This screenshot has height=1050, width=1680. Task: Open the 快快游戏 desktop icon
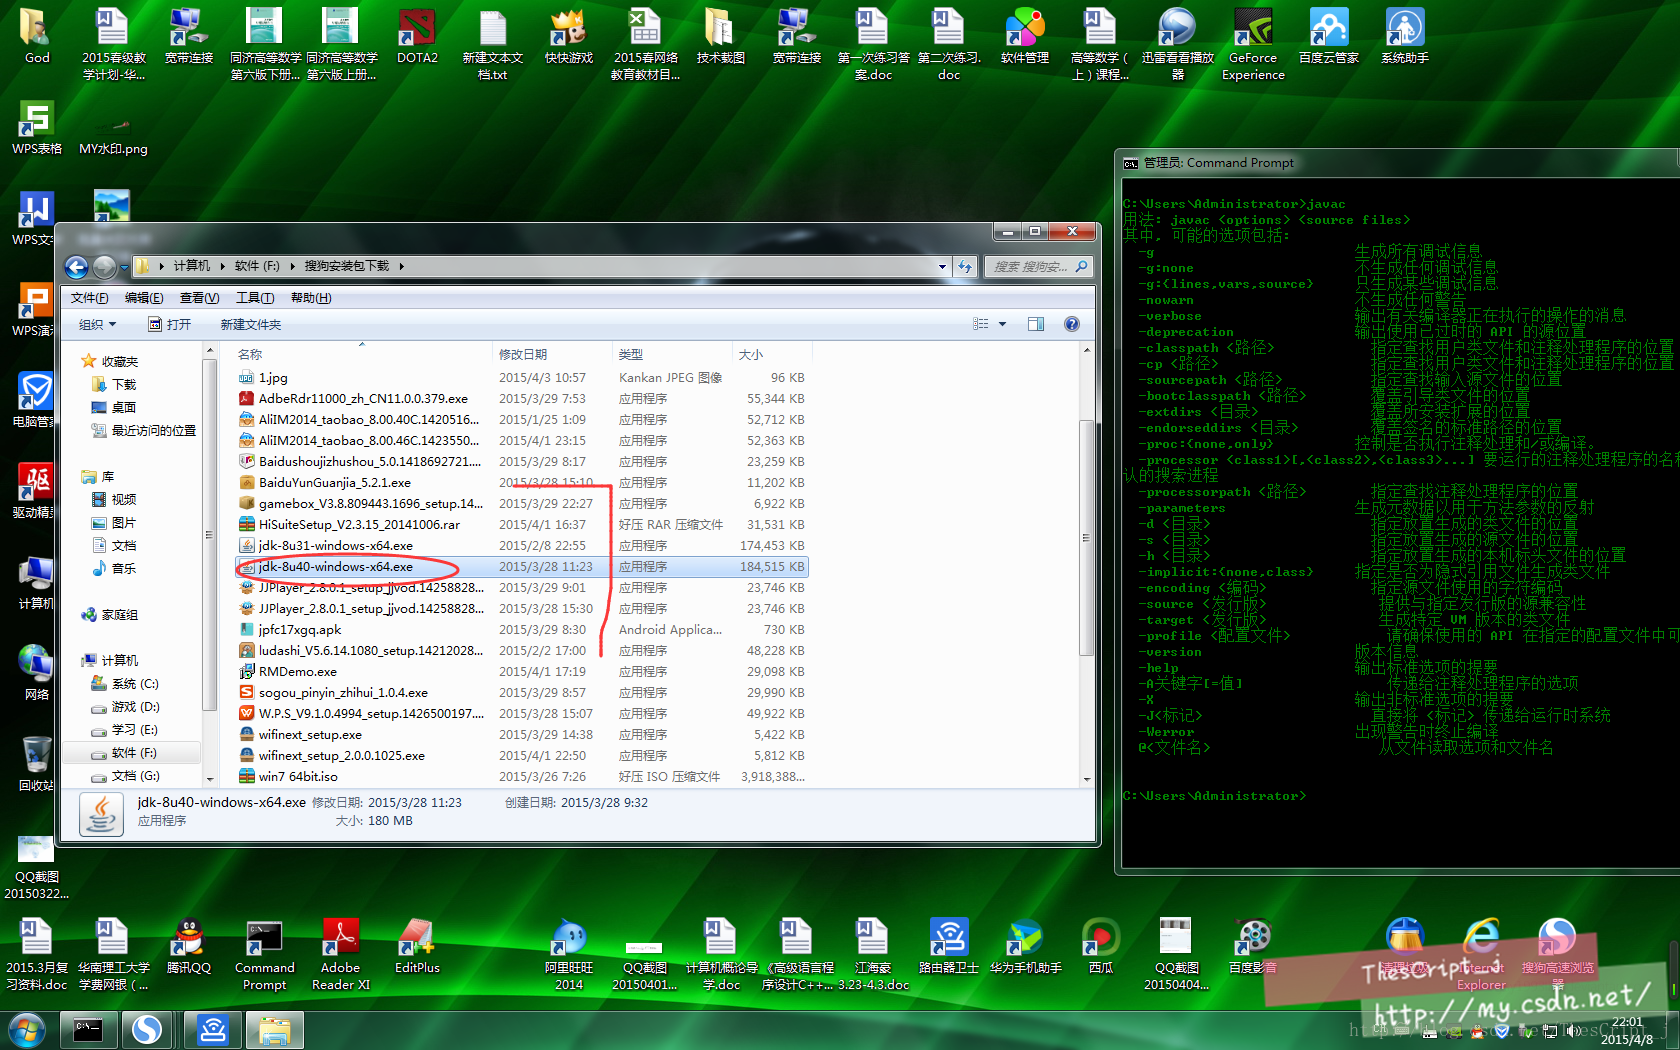pos(569,36)
